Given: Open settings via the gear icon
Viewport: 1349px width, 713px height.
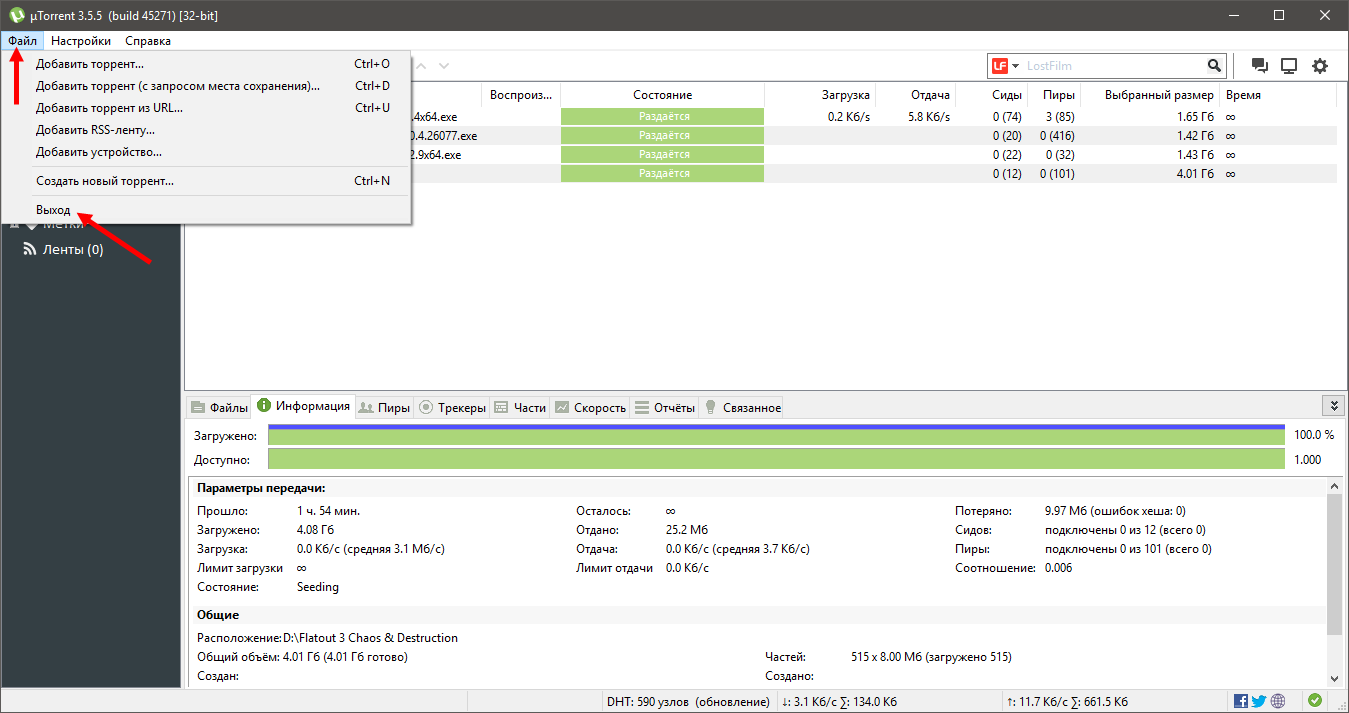Looking at the screenshot, I should point(1320,66).
